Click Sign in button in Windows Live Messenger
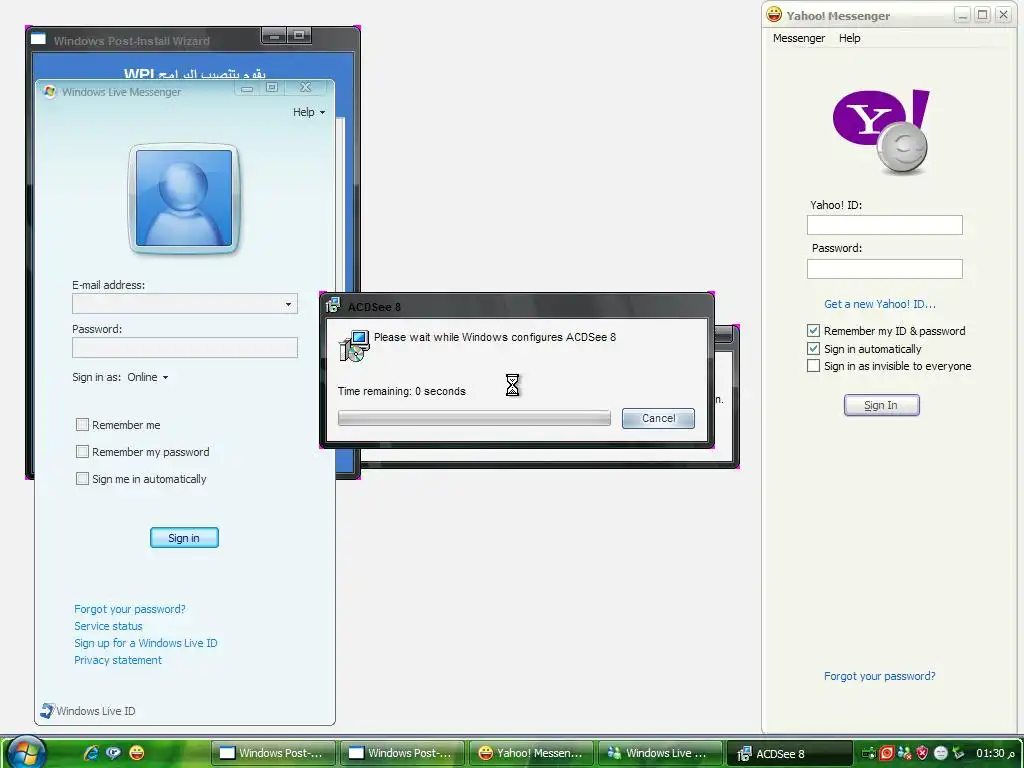Screen dimensions: 1024x768 click(x=184, y=537)
